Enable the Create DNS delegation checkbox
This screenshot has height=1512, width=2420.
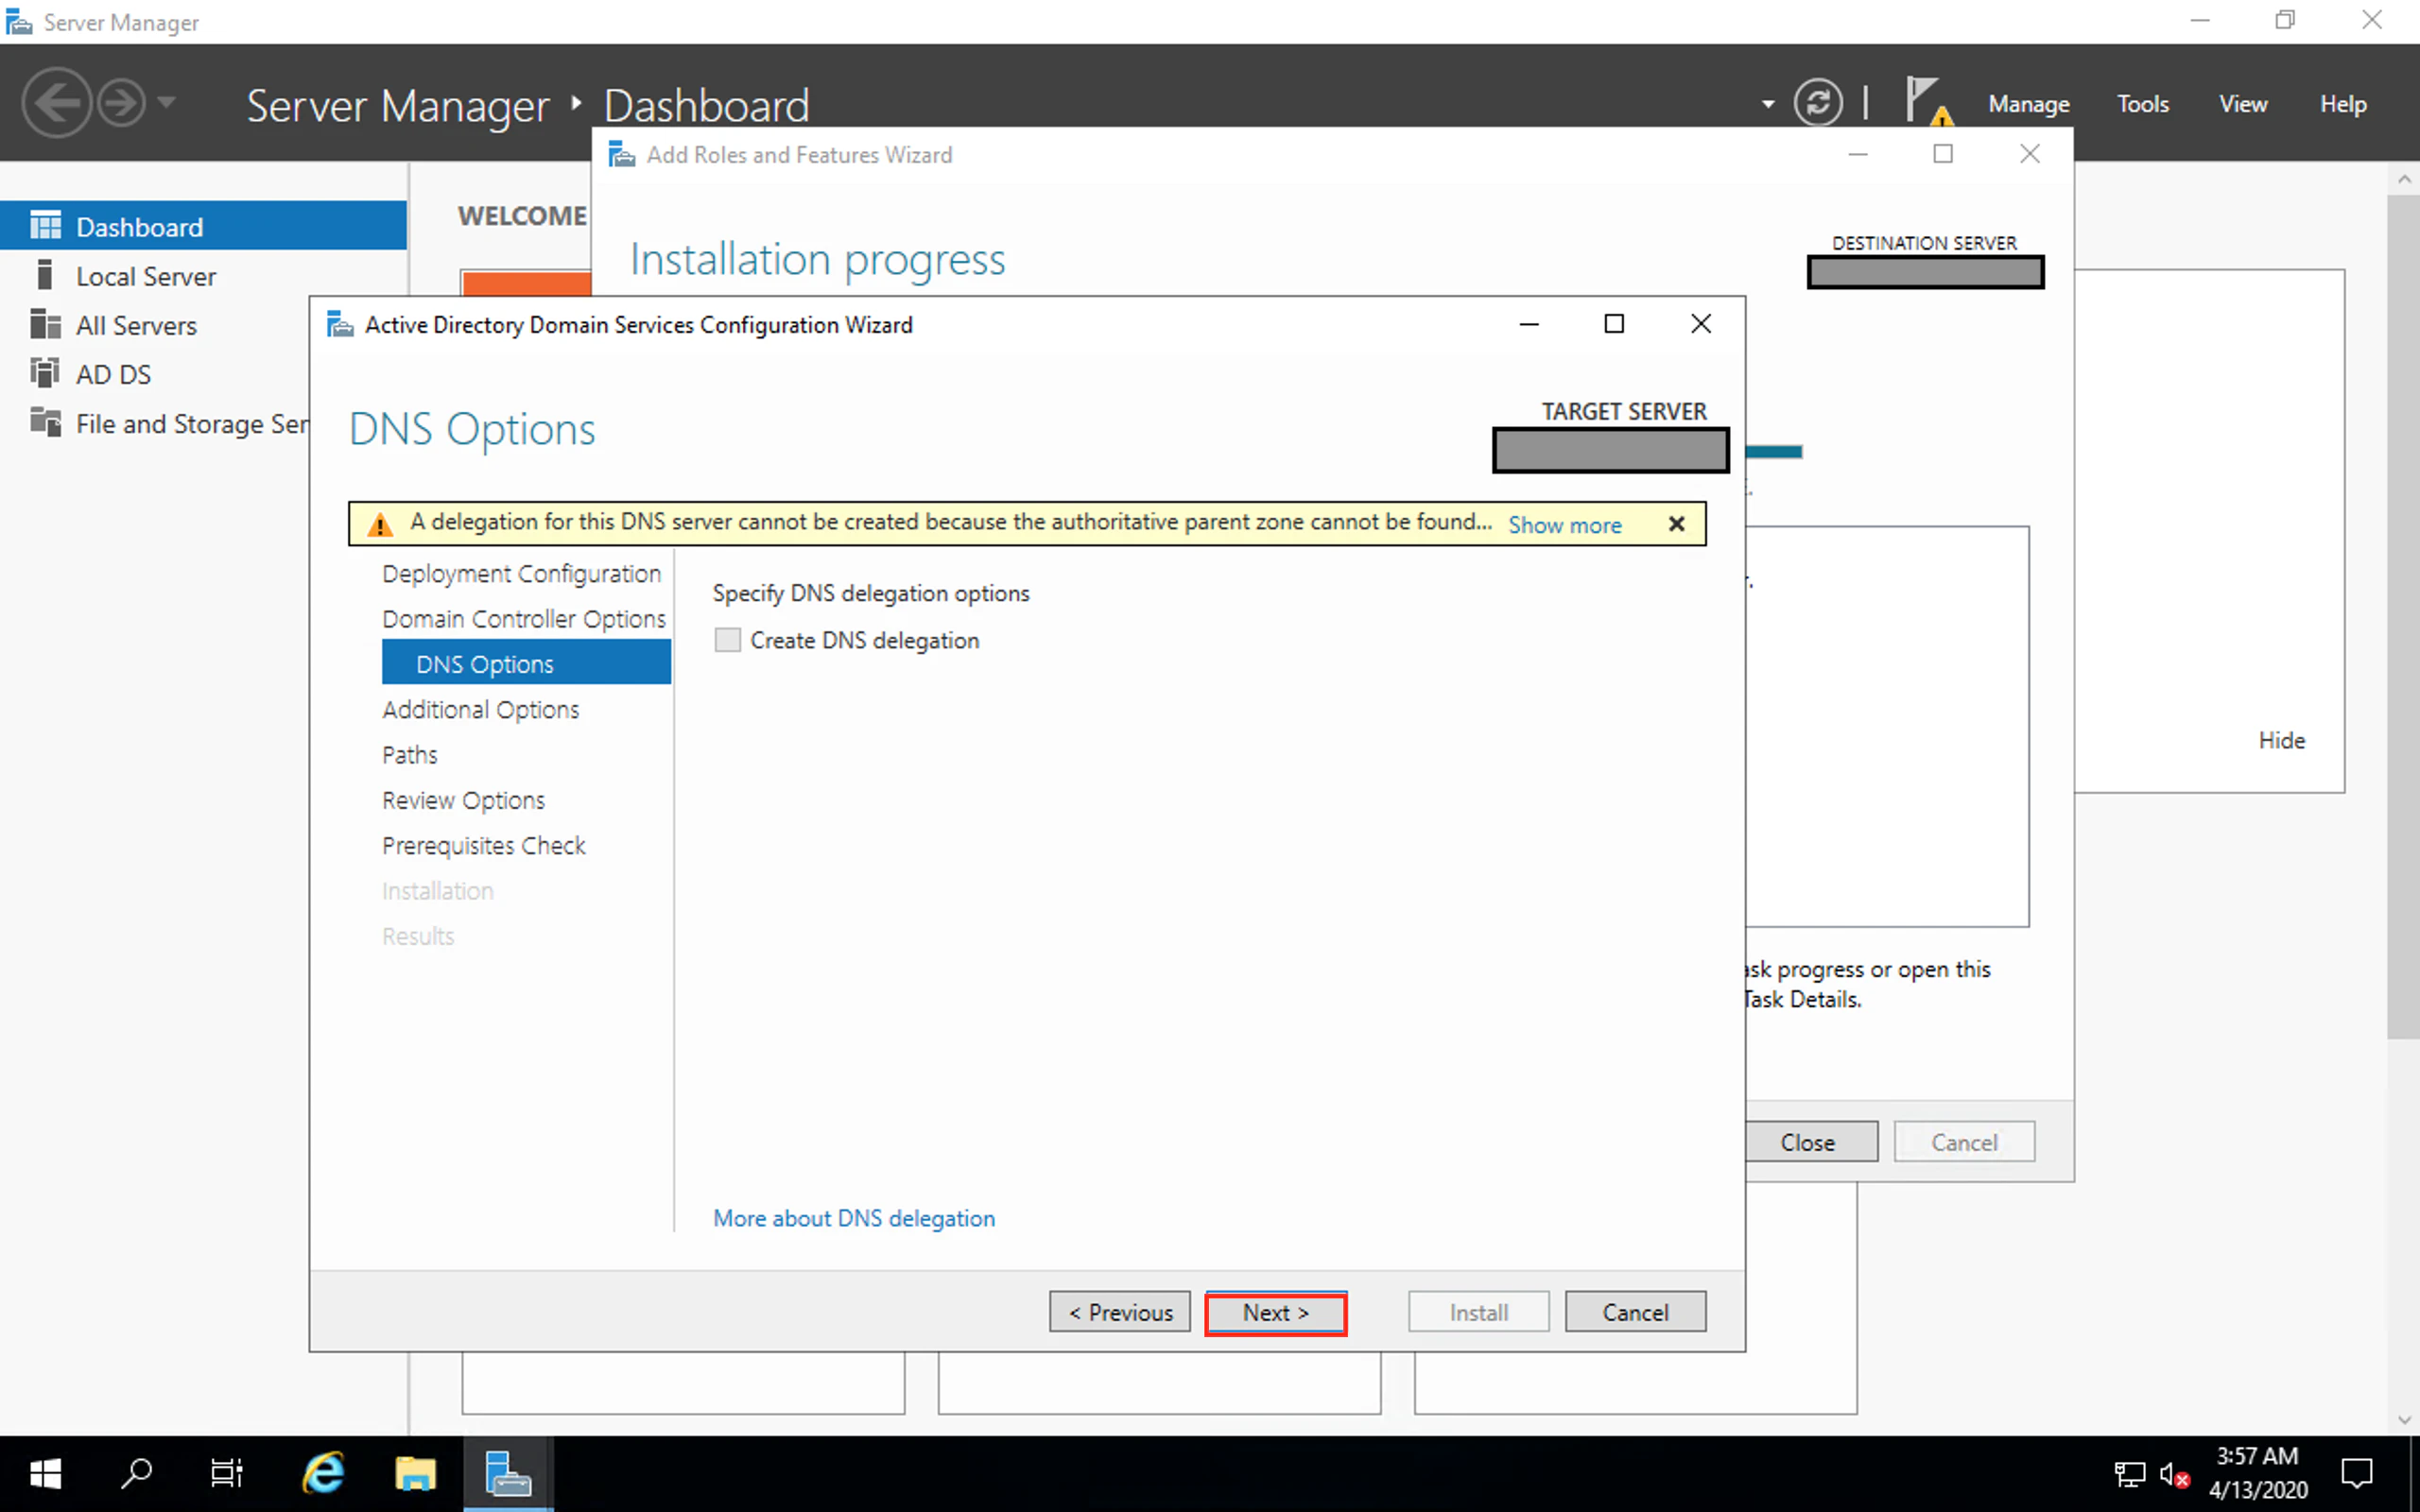[727, 640]
